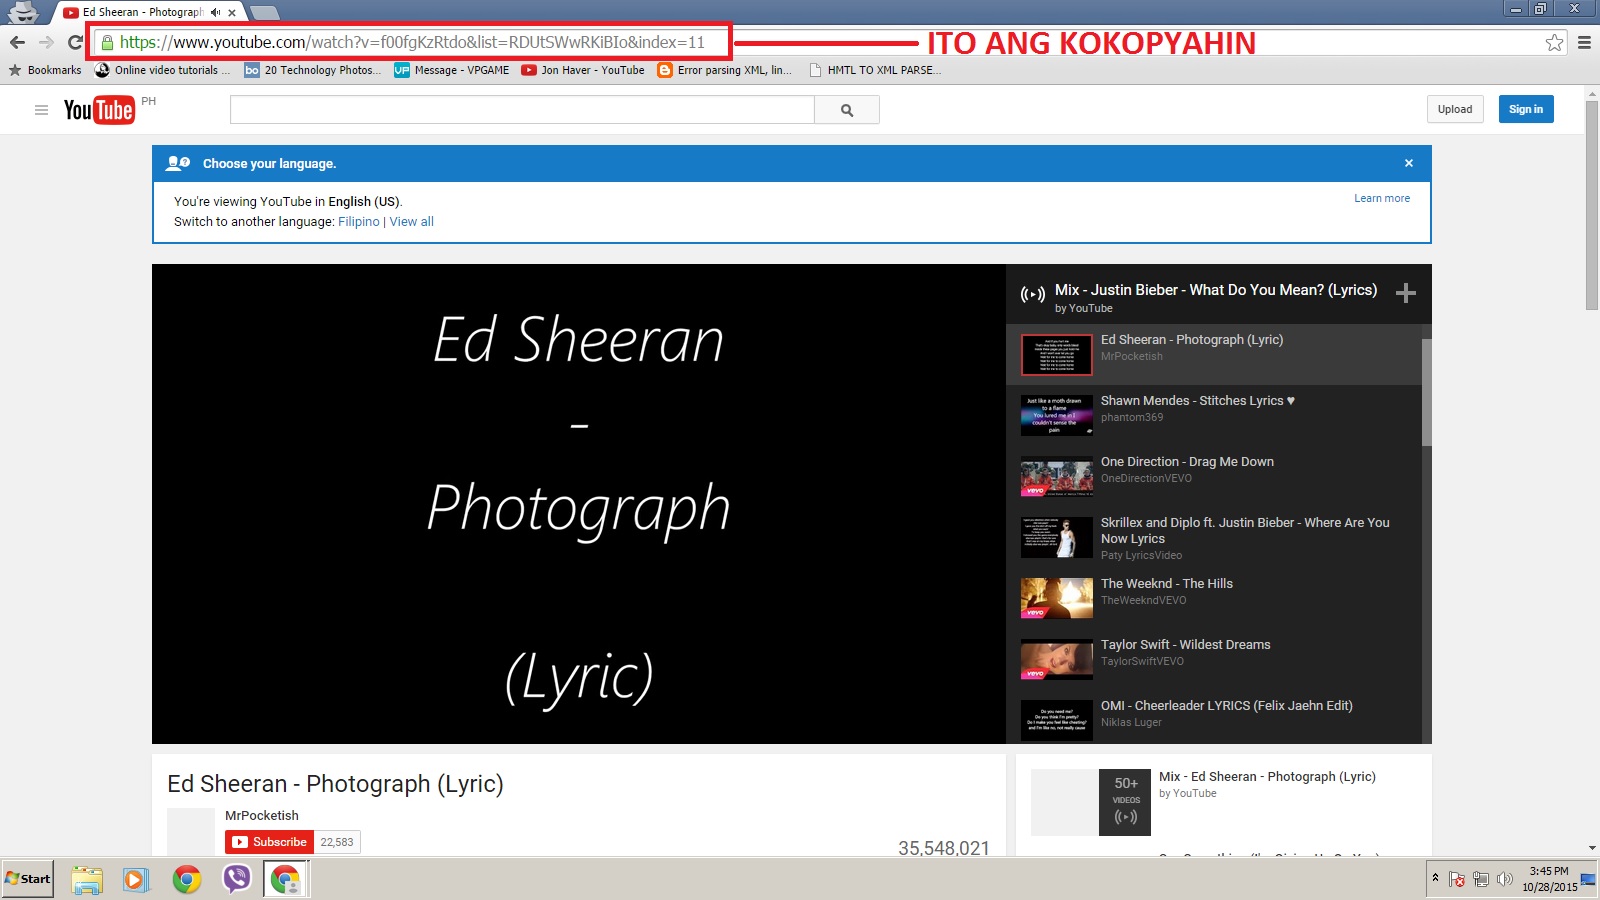Play Ed Sheeran - Photograph (Lyric) playlist thumbnail
Screen dimensions: 1600x900
(1057, 355)
